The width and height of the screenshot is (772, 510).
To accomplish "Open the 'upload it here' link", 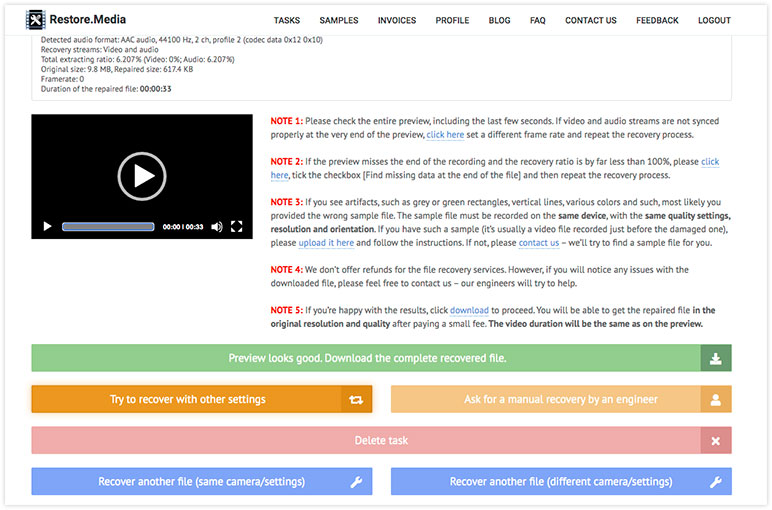I will (x=326, y=243).
